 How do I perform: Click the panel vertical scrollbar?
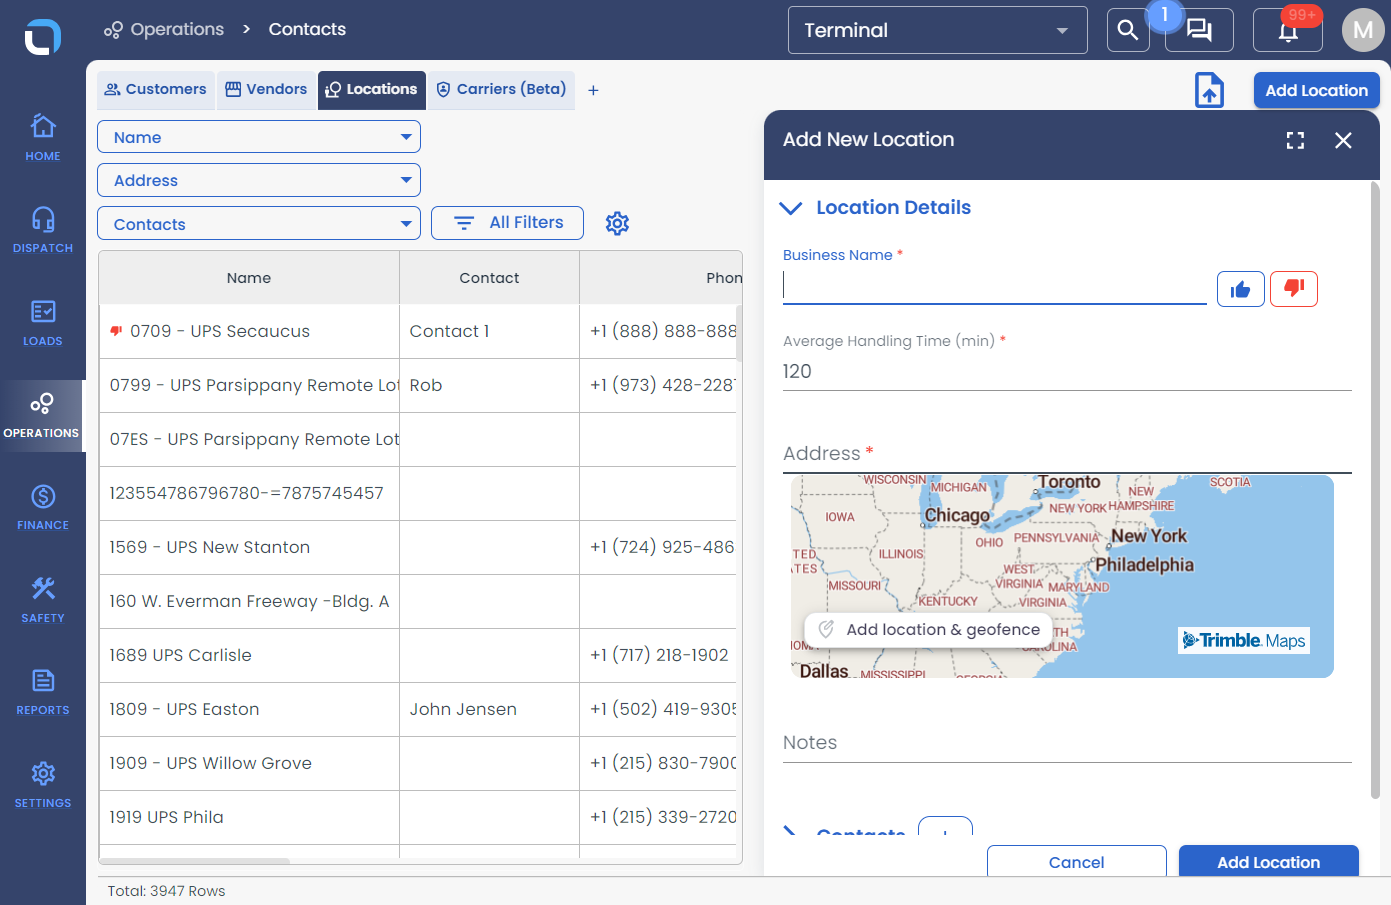click(1375, 490)
